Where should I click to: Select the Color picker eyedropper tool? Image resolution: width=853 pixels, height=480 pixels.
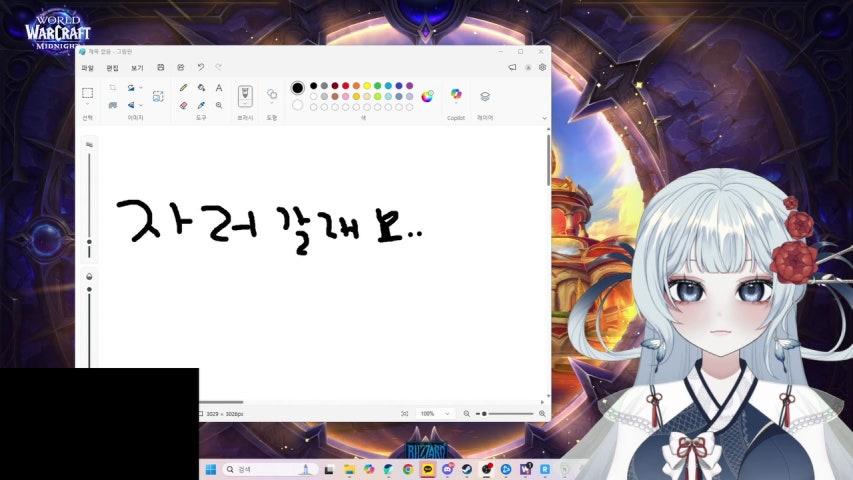tap(201, 105)
